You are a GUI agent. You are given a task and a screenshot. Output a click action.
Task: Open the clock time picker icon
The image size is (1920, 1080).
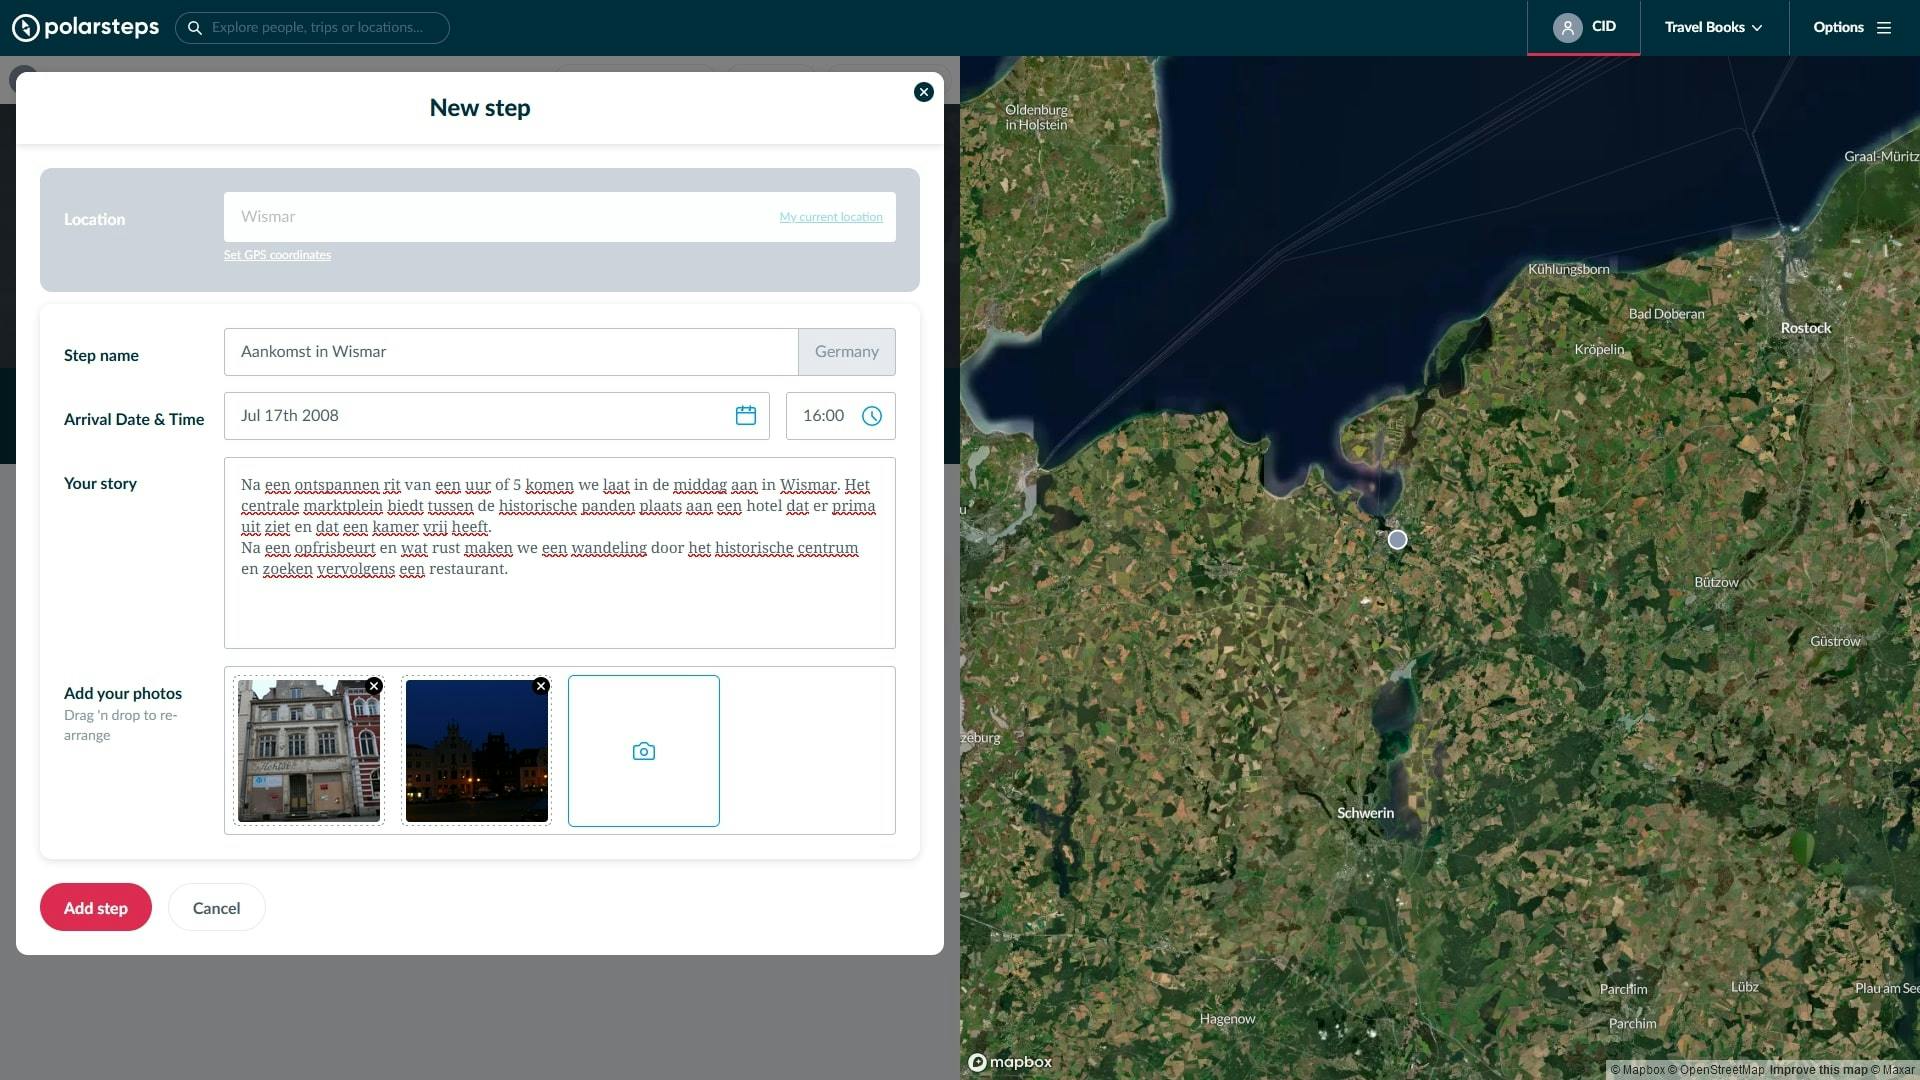point(872,416)
